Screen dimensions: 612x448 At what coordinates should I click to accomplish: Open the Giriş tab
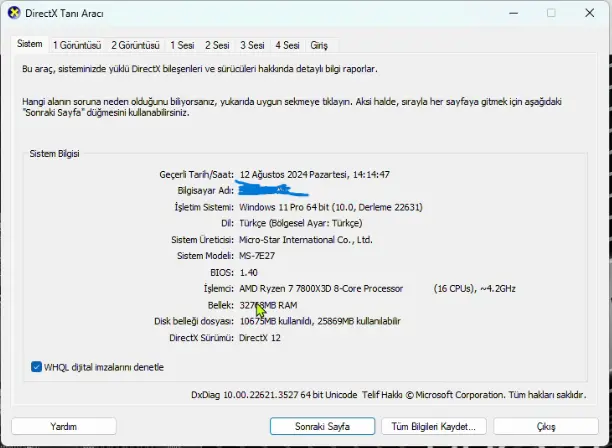319,45
